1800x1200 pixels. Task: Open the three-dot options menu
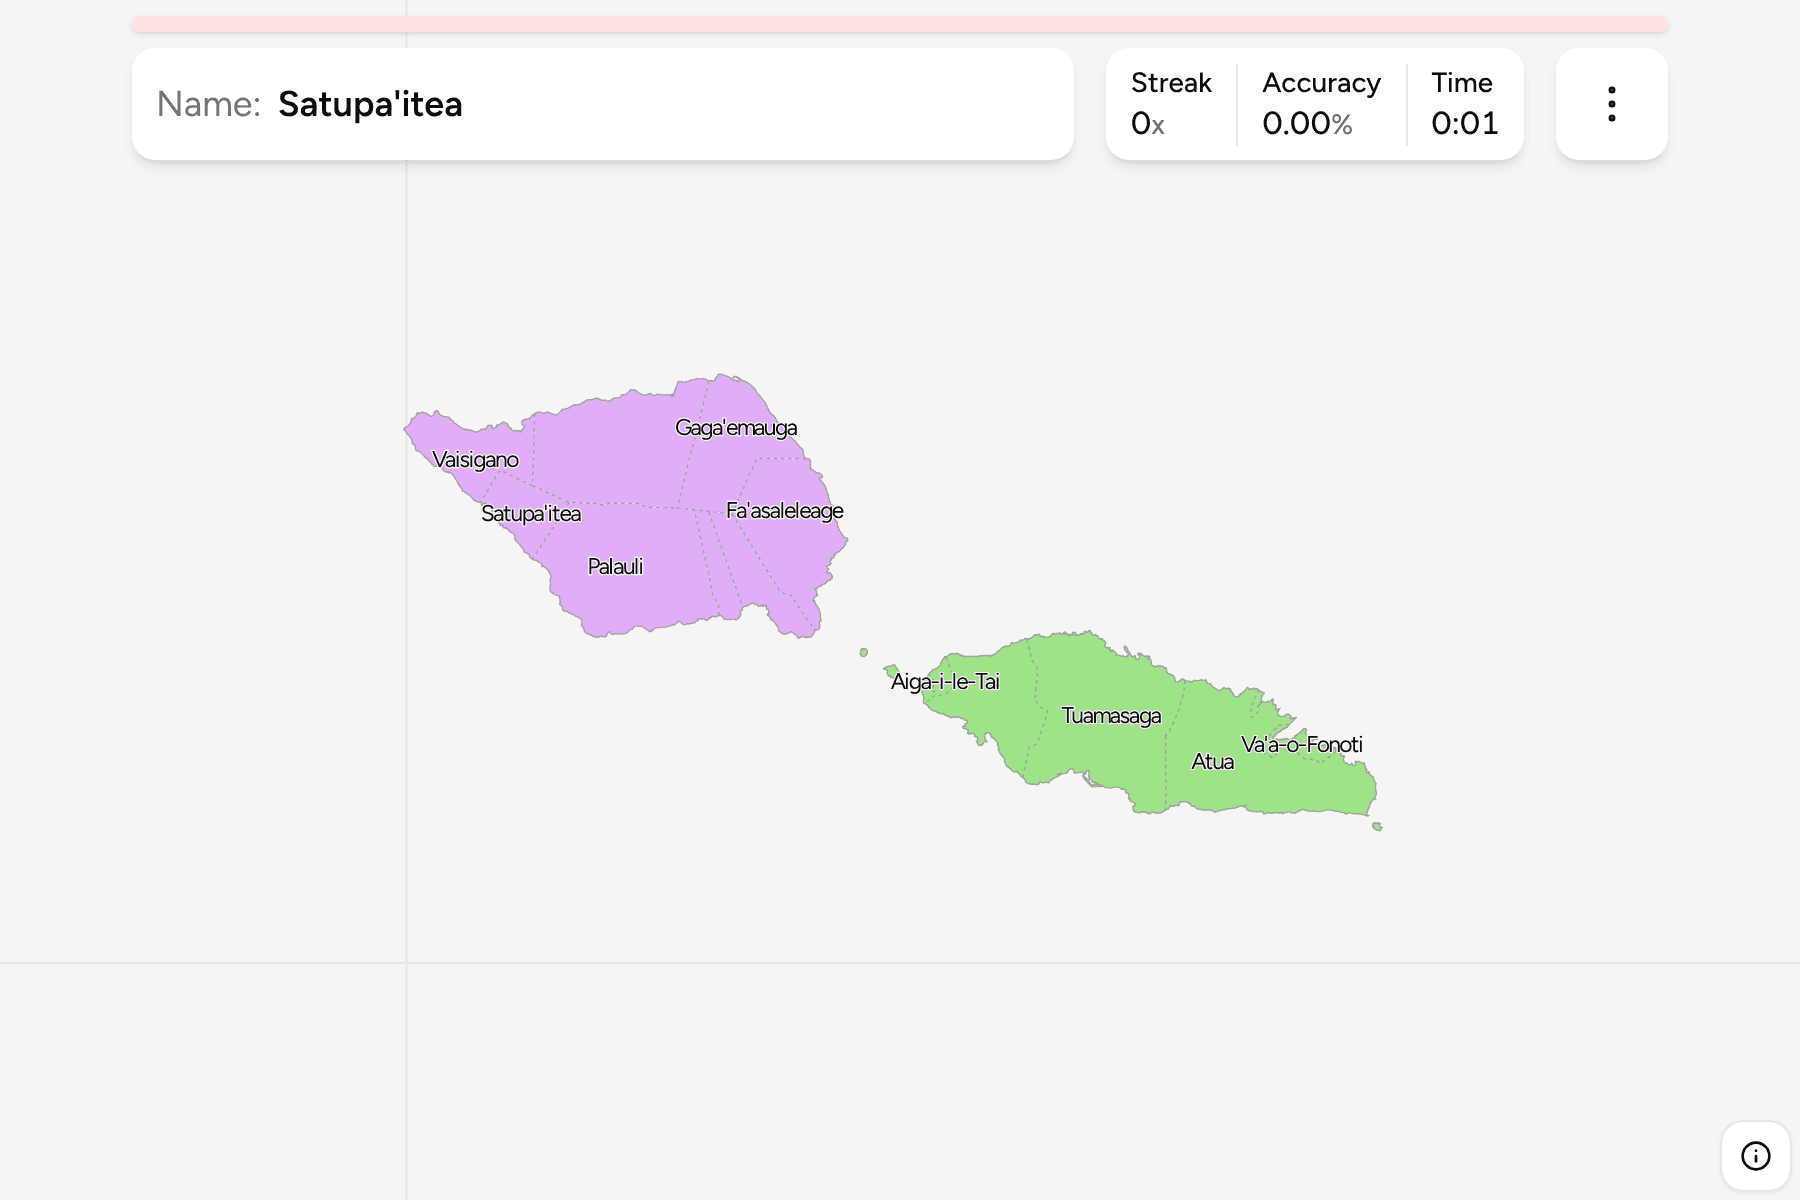1611,104
